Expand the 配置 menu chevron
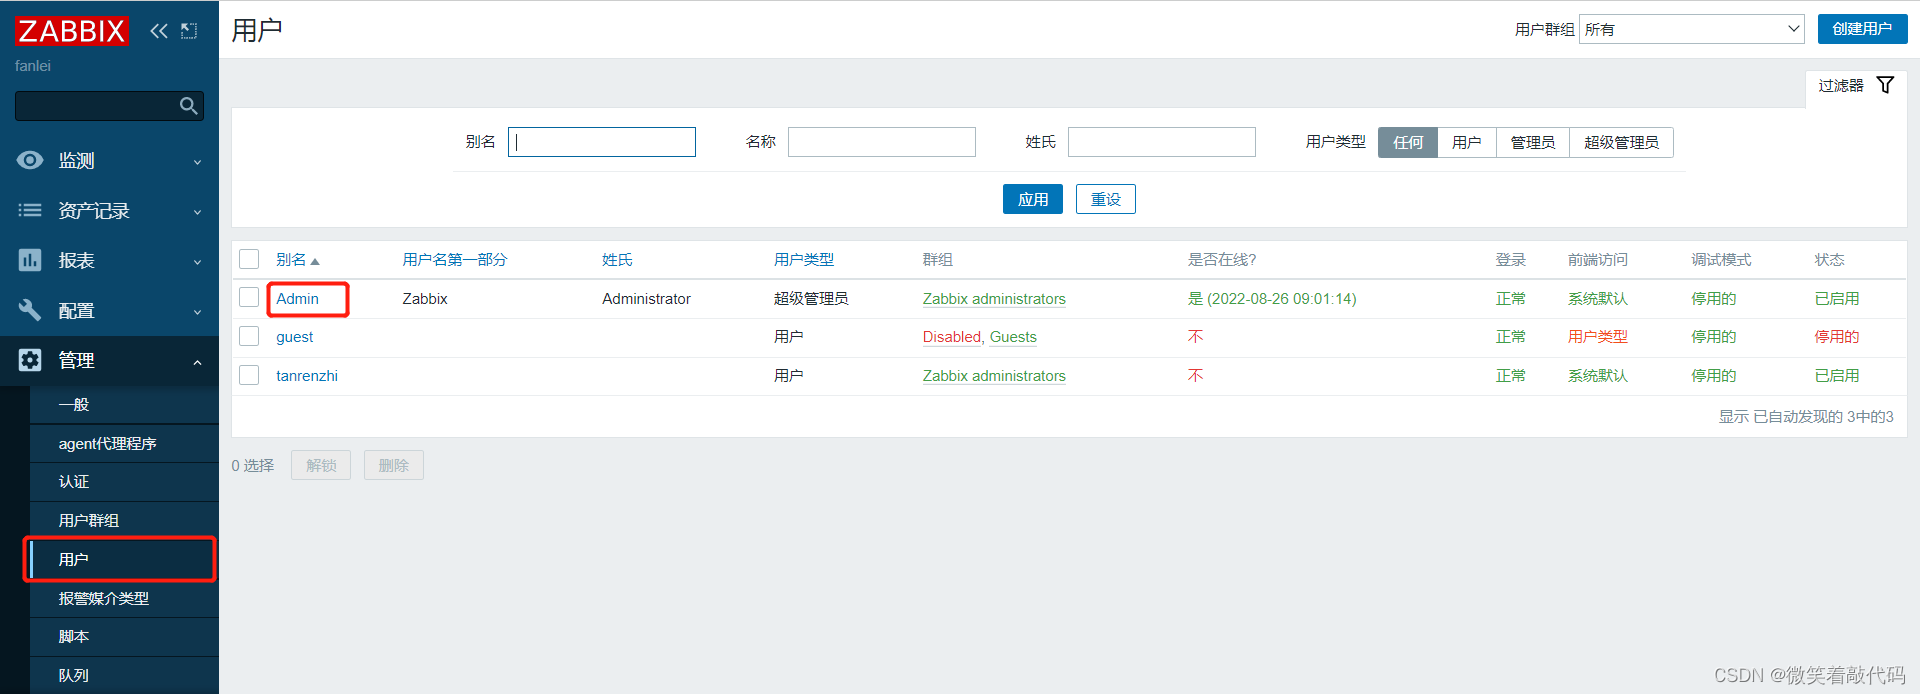This screenshot has width=1920, height=694. point(197,312)
